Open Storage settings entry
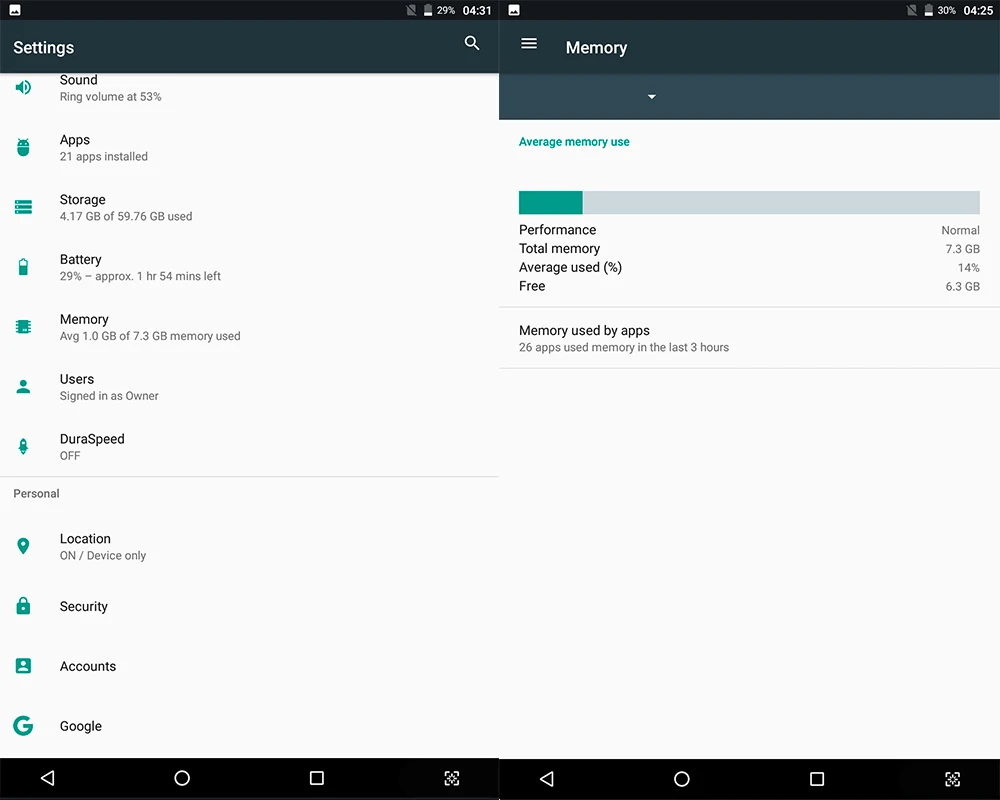1000x800 pixels. click(249, 207)
